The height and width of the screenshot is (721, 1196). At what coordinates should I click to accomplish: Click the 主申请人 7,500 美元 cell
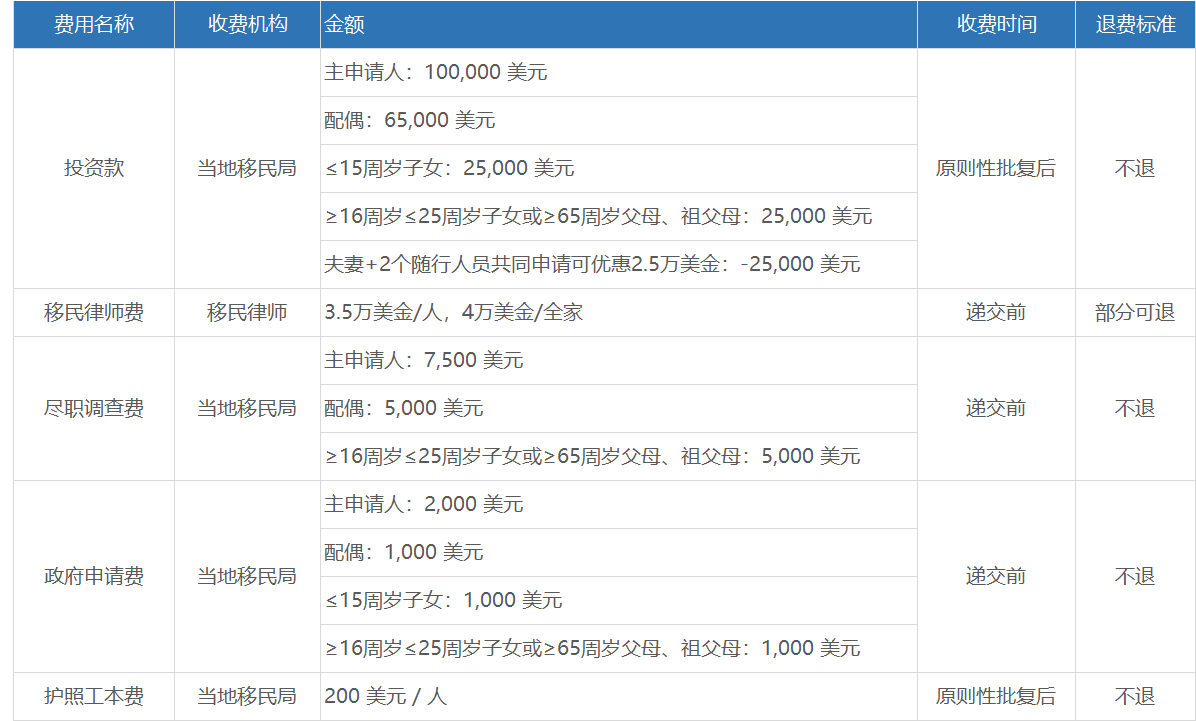pos(424,361)
